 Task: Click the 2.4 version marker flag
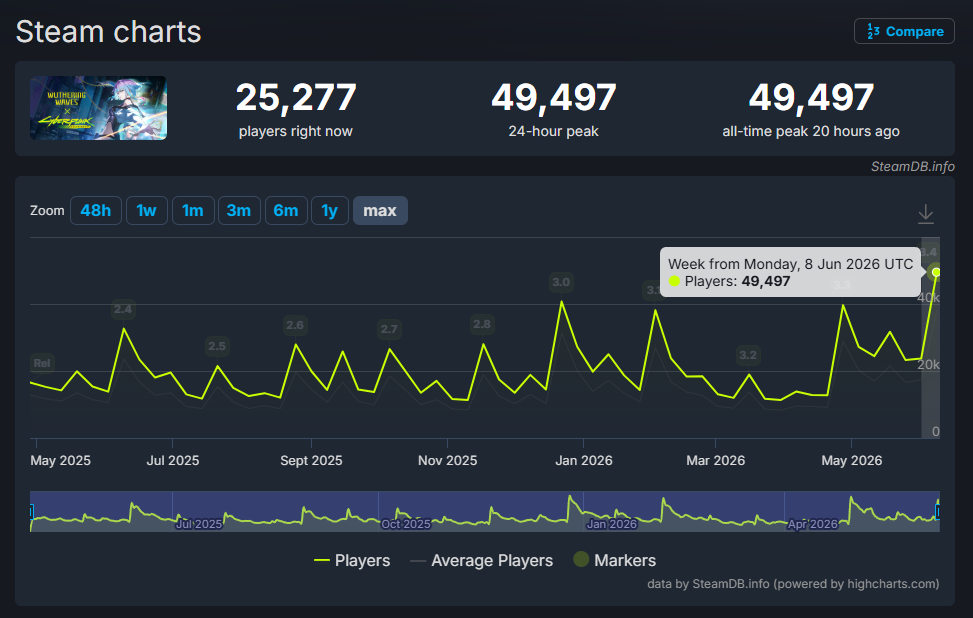[x=123, y=309]
